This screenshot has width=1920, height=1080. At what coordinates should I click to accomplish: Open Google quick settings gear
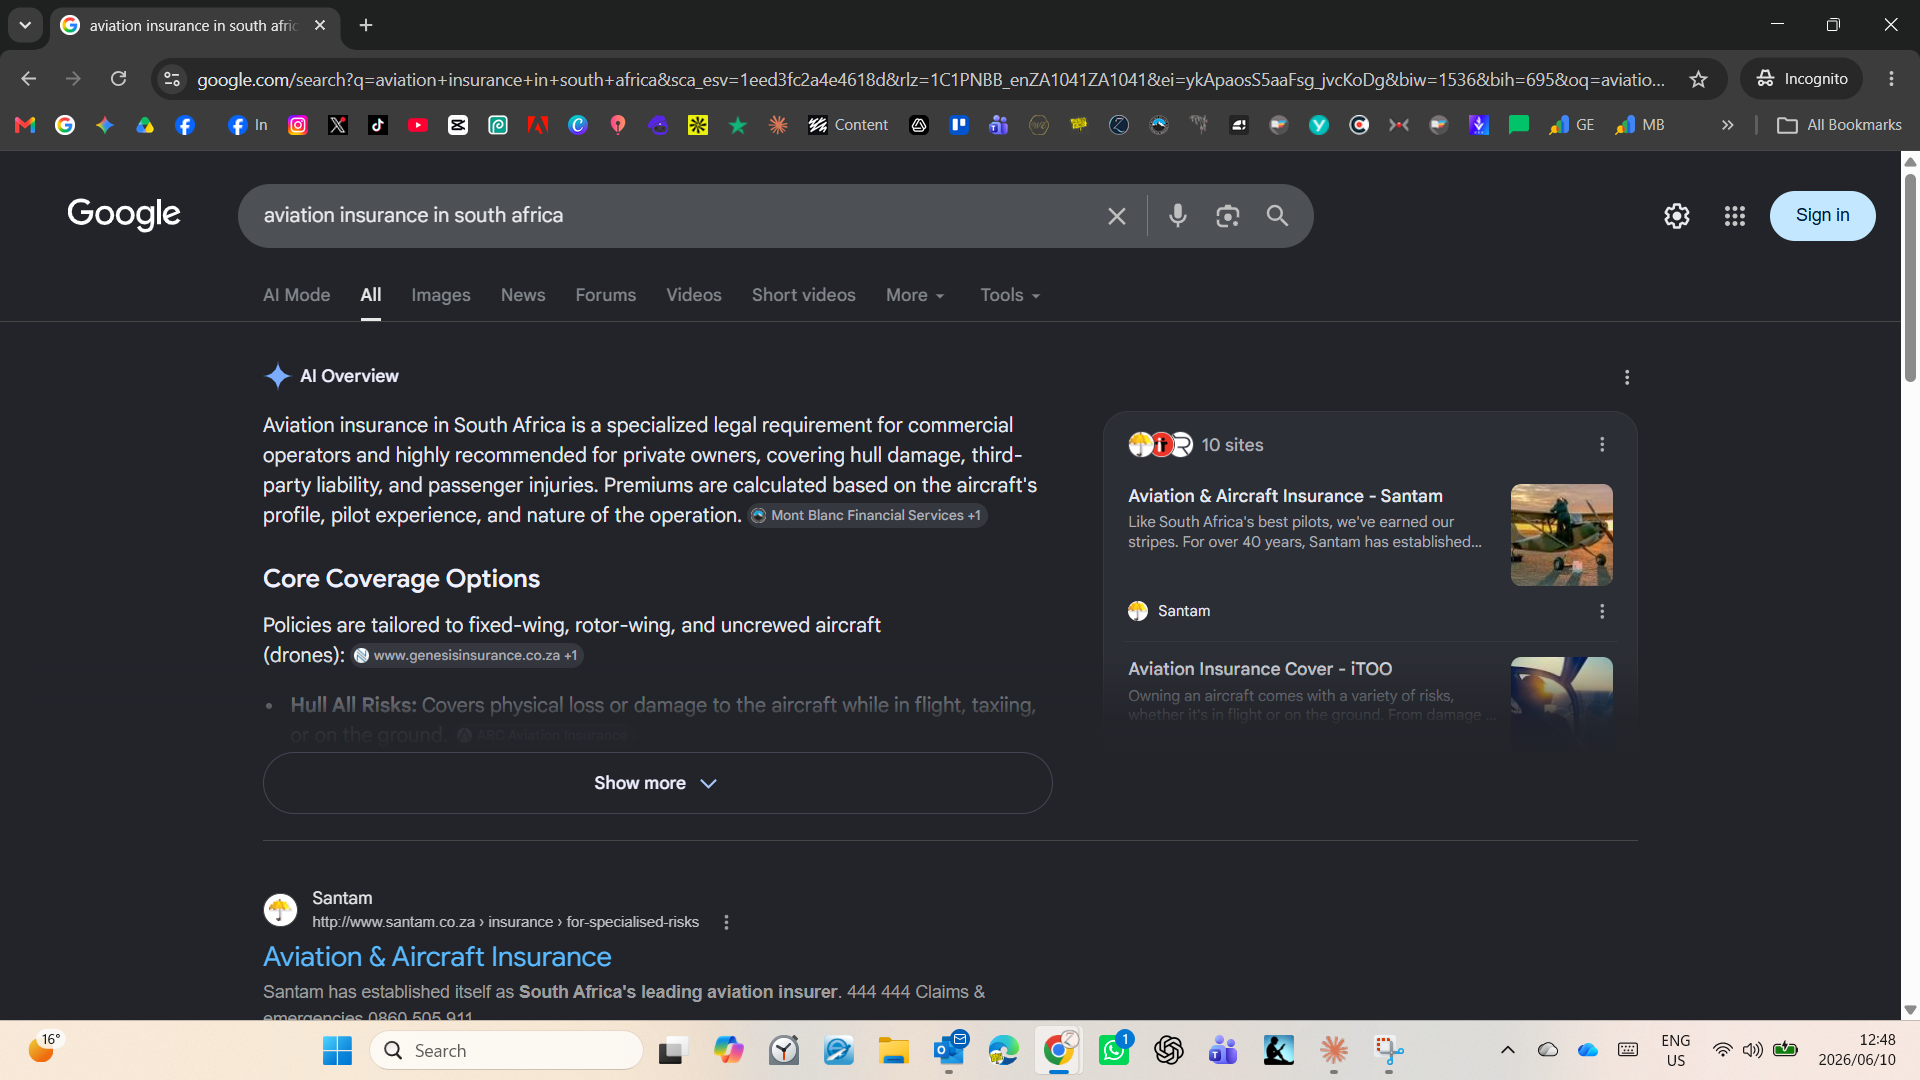(1677, 216)
